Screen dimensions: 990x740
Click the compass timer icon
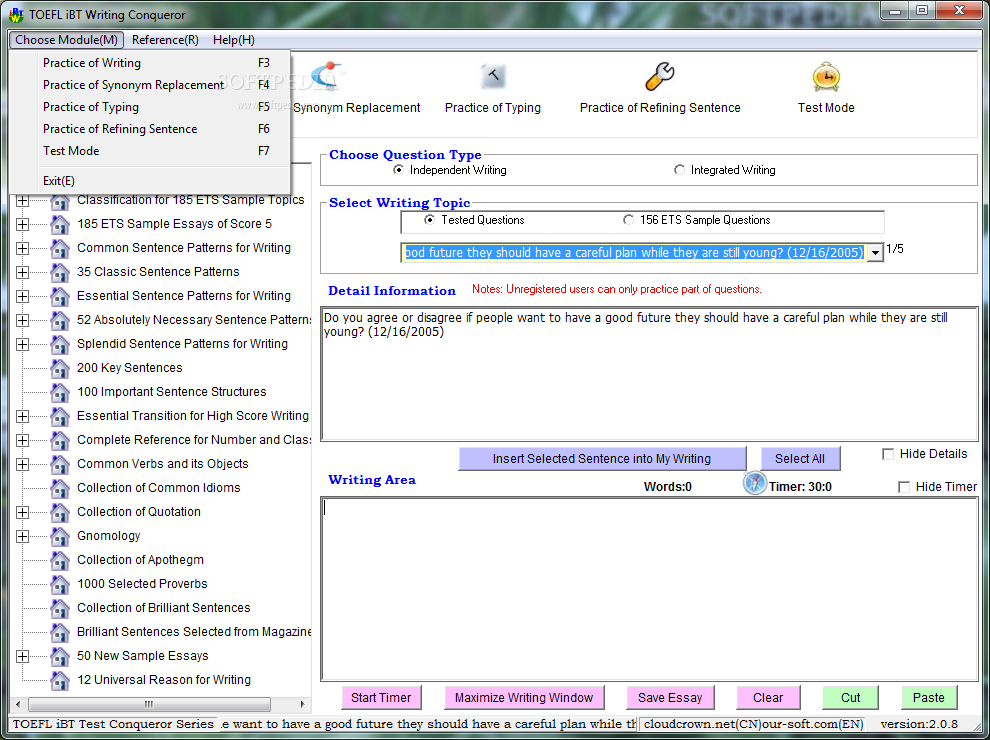[x=754, y=483]
